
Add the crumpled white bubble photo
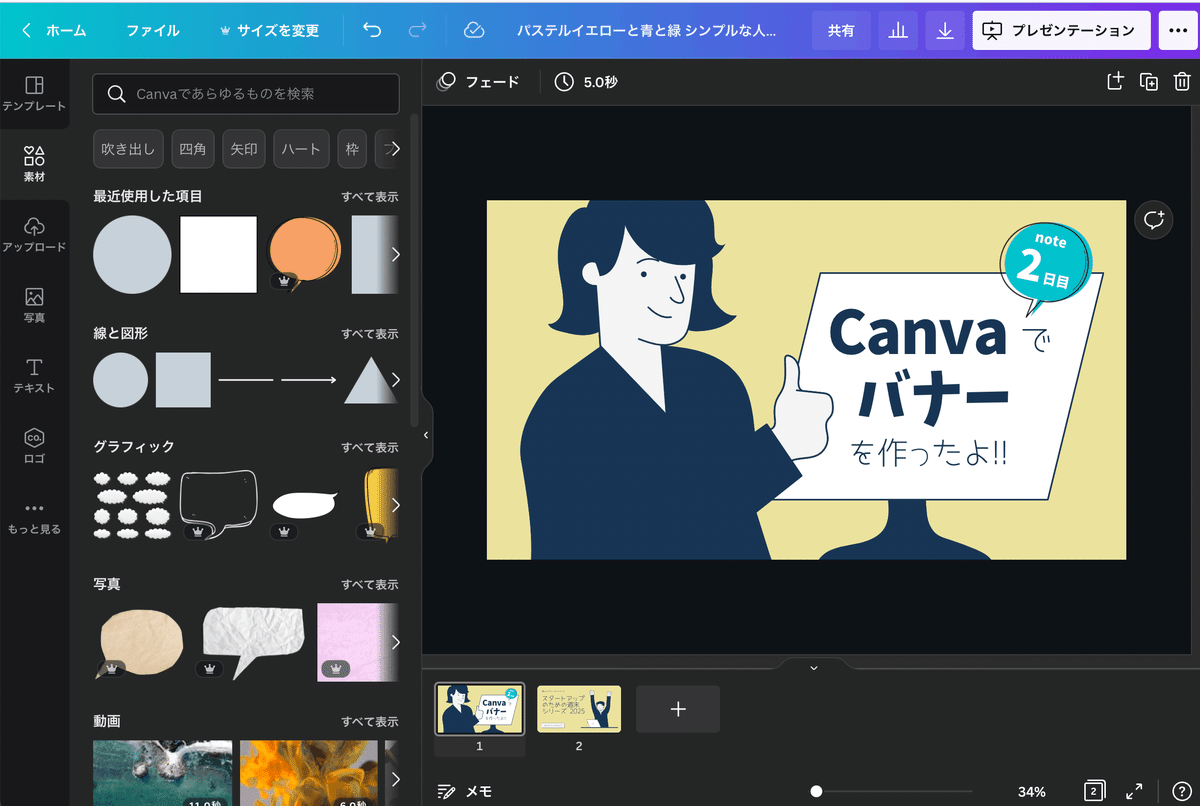coord(252,642)
